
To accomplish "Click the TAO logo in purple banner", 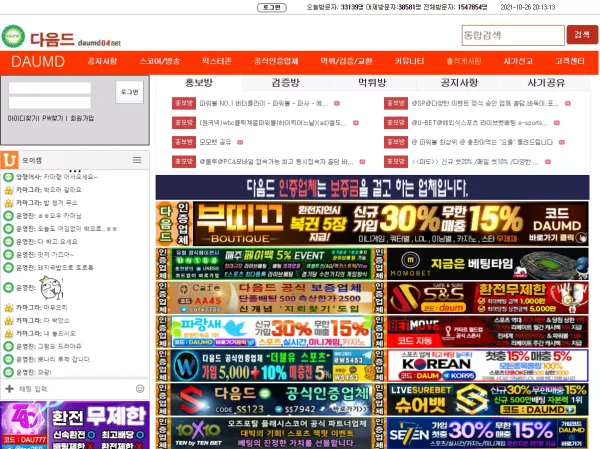I will click(23, 418).
